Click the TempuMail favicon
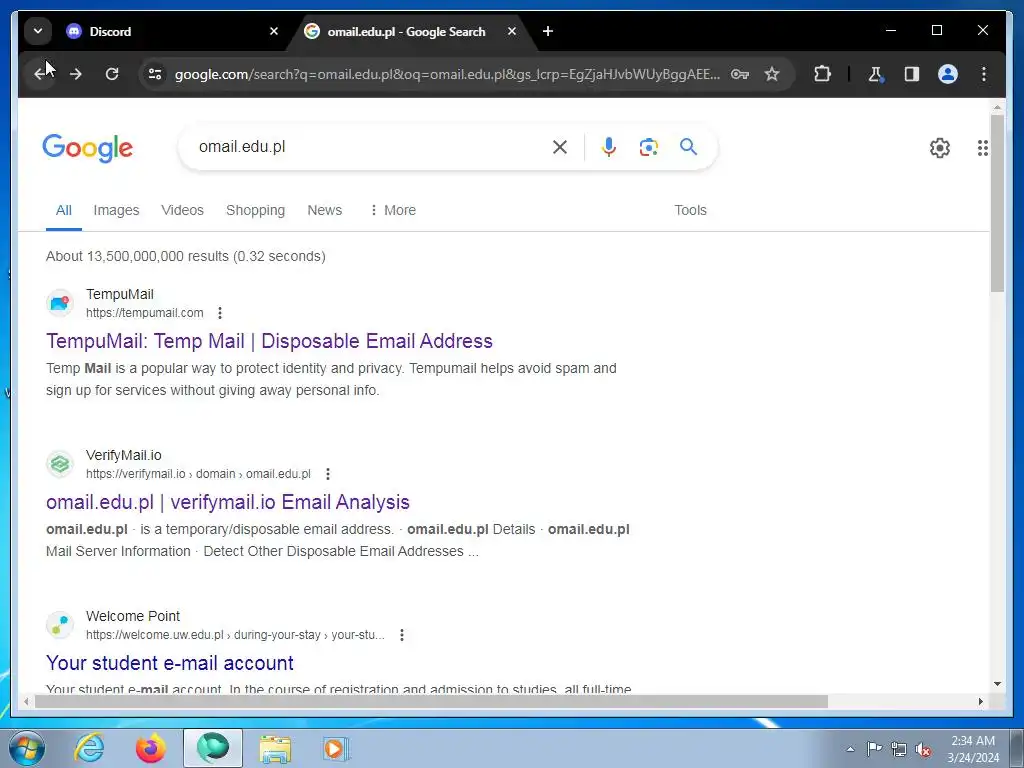 point(60,303)
